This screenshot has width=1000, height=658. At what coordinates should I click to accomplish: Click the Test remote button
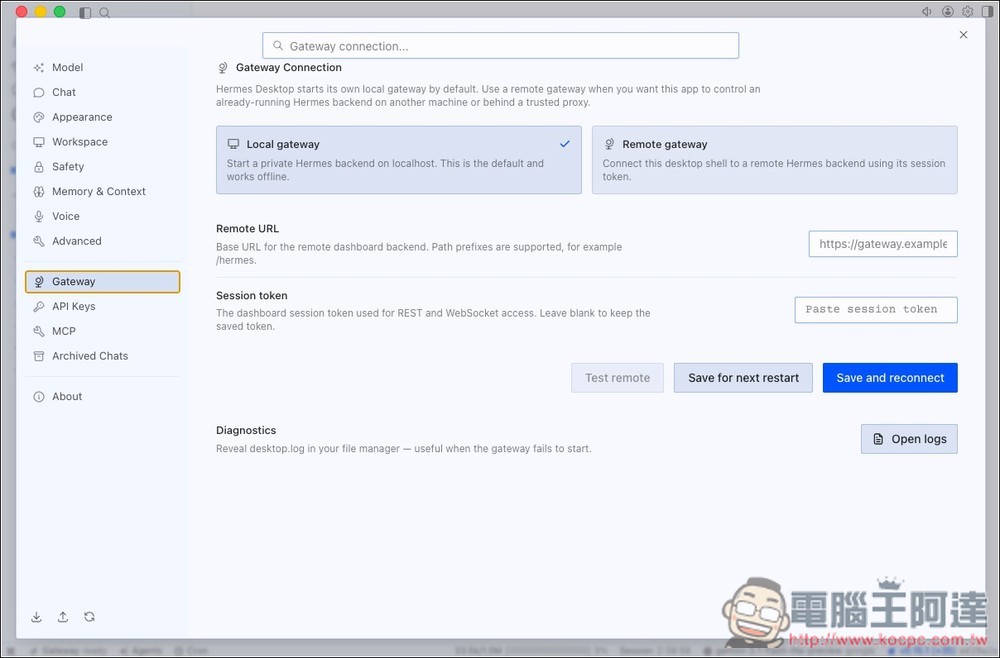[617, 378]
